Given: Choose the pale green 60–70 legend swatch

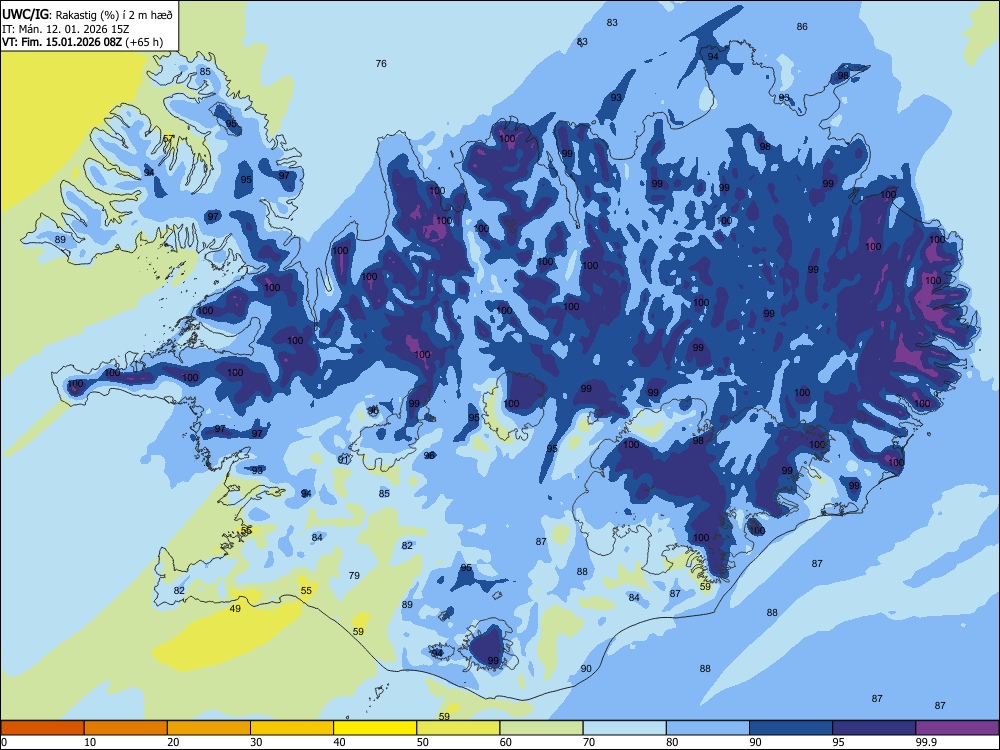Looking at the screenshot, I should [x=541, y=728].
